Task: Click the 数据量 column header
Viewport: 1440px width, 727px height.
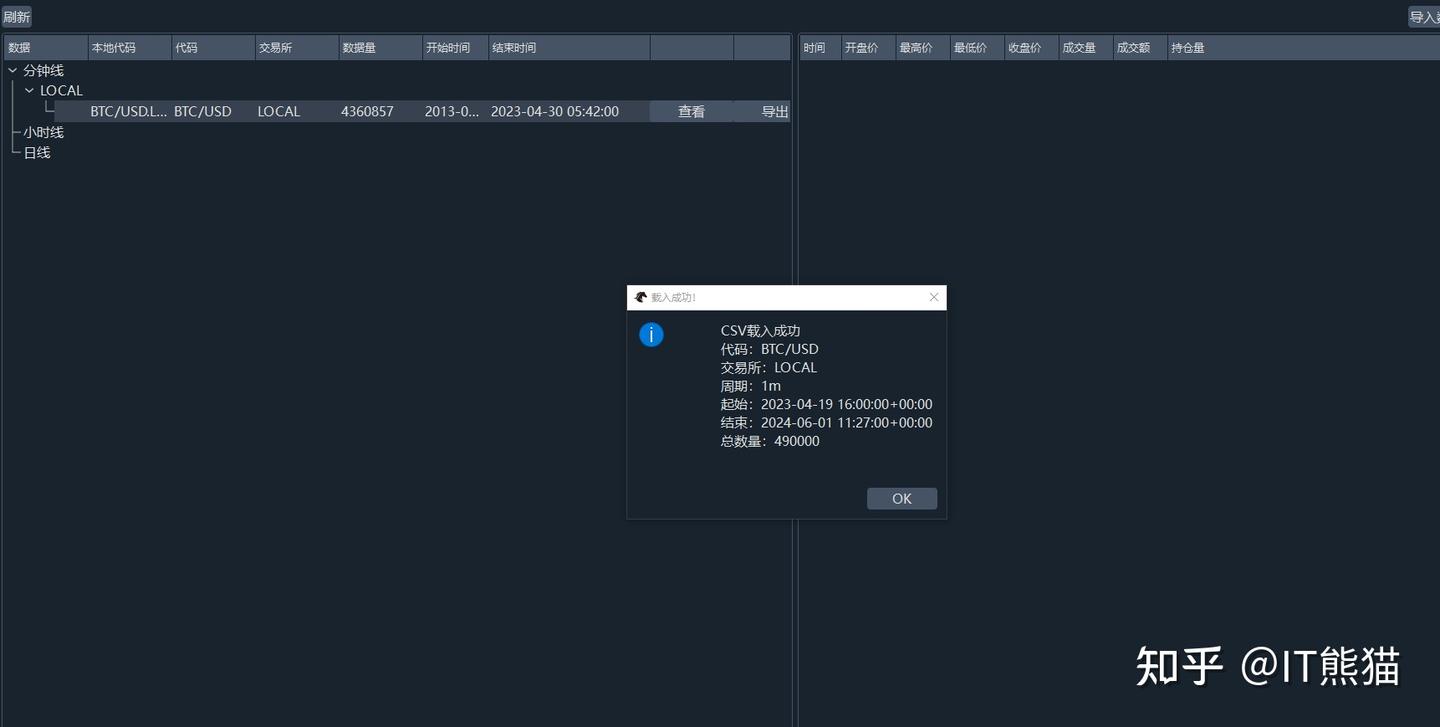Action: (x=360, y=47)
